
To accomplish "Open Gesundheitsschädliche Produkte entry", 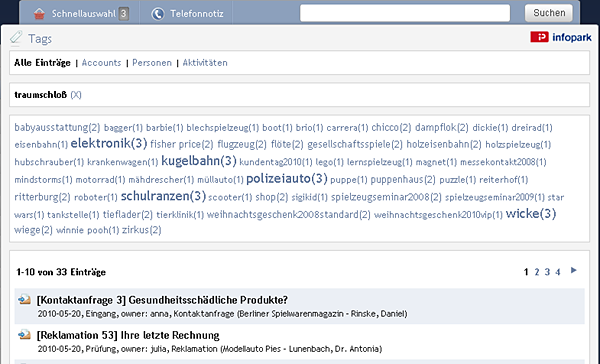I will pos(162,300).
